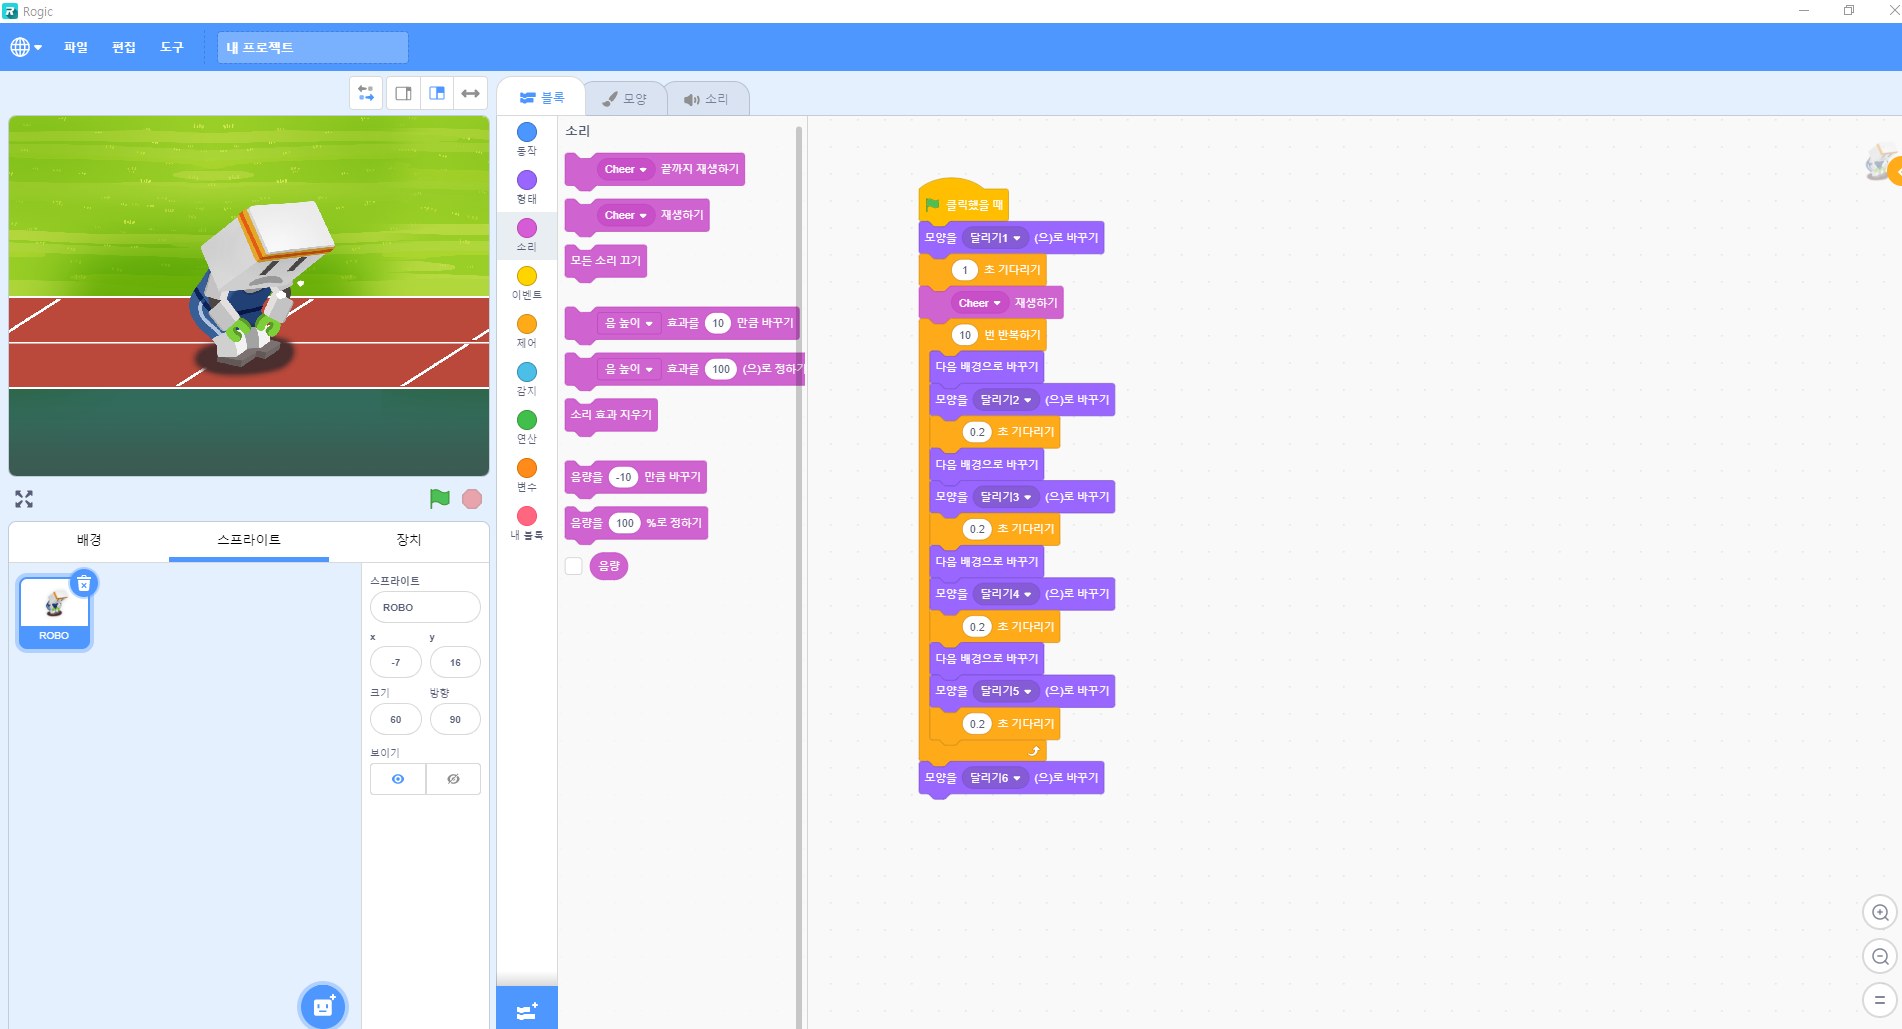Image resolution: width=1902 pixels, height=1029 pixels.
Task: Click the add sprite robot button
Action: coord(323,1006)
